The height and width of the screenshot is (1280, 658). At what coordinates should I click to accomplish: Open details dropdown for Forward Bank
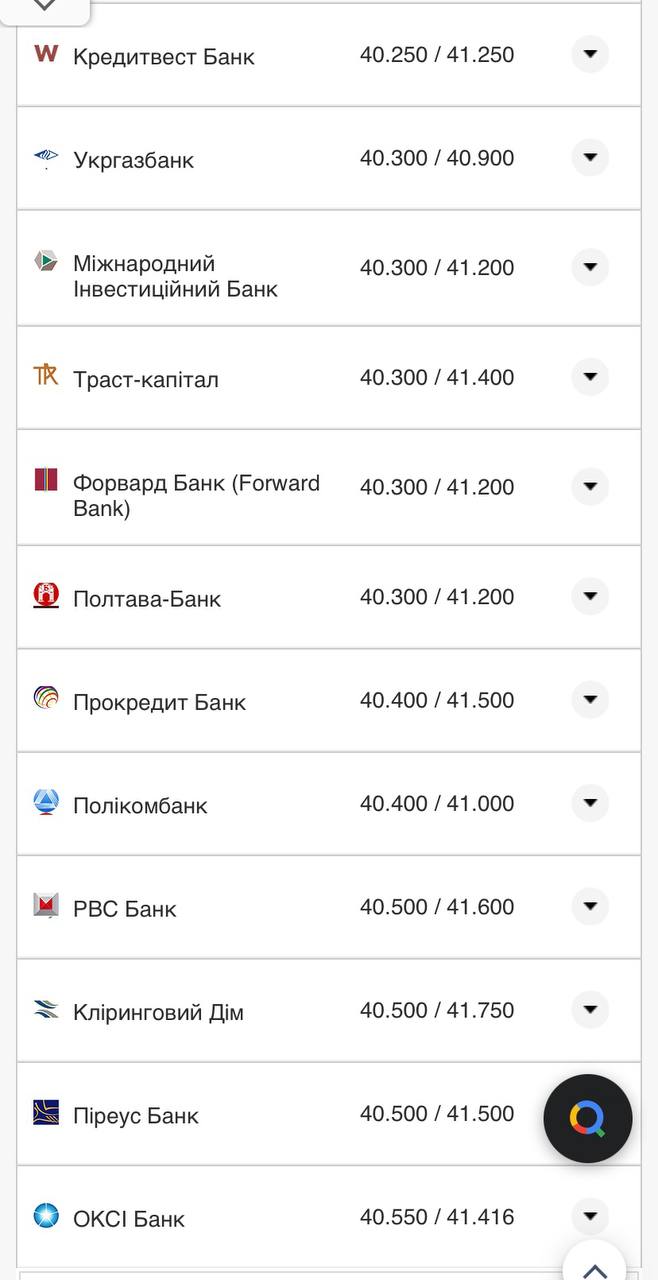(590, 486)
